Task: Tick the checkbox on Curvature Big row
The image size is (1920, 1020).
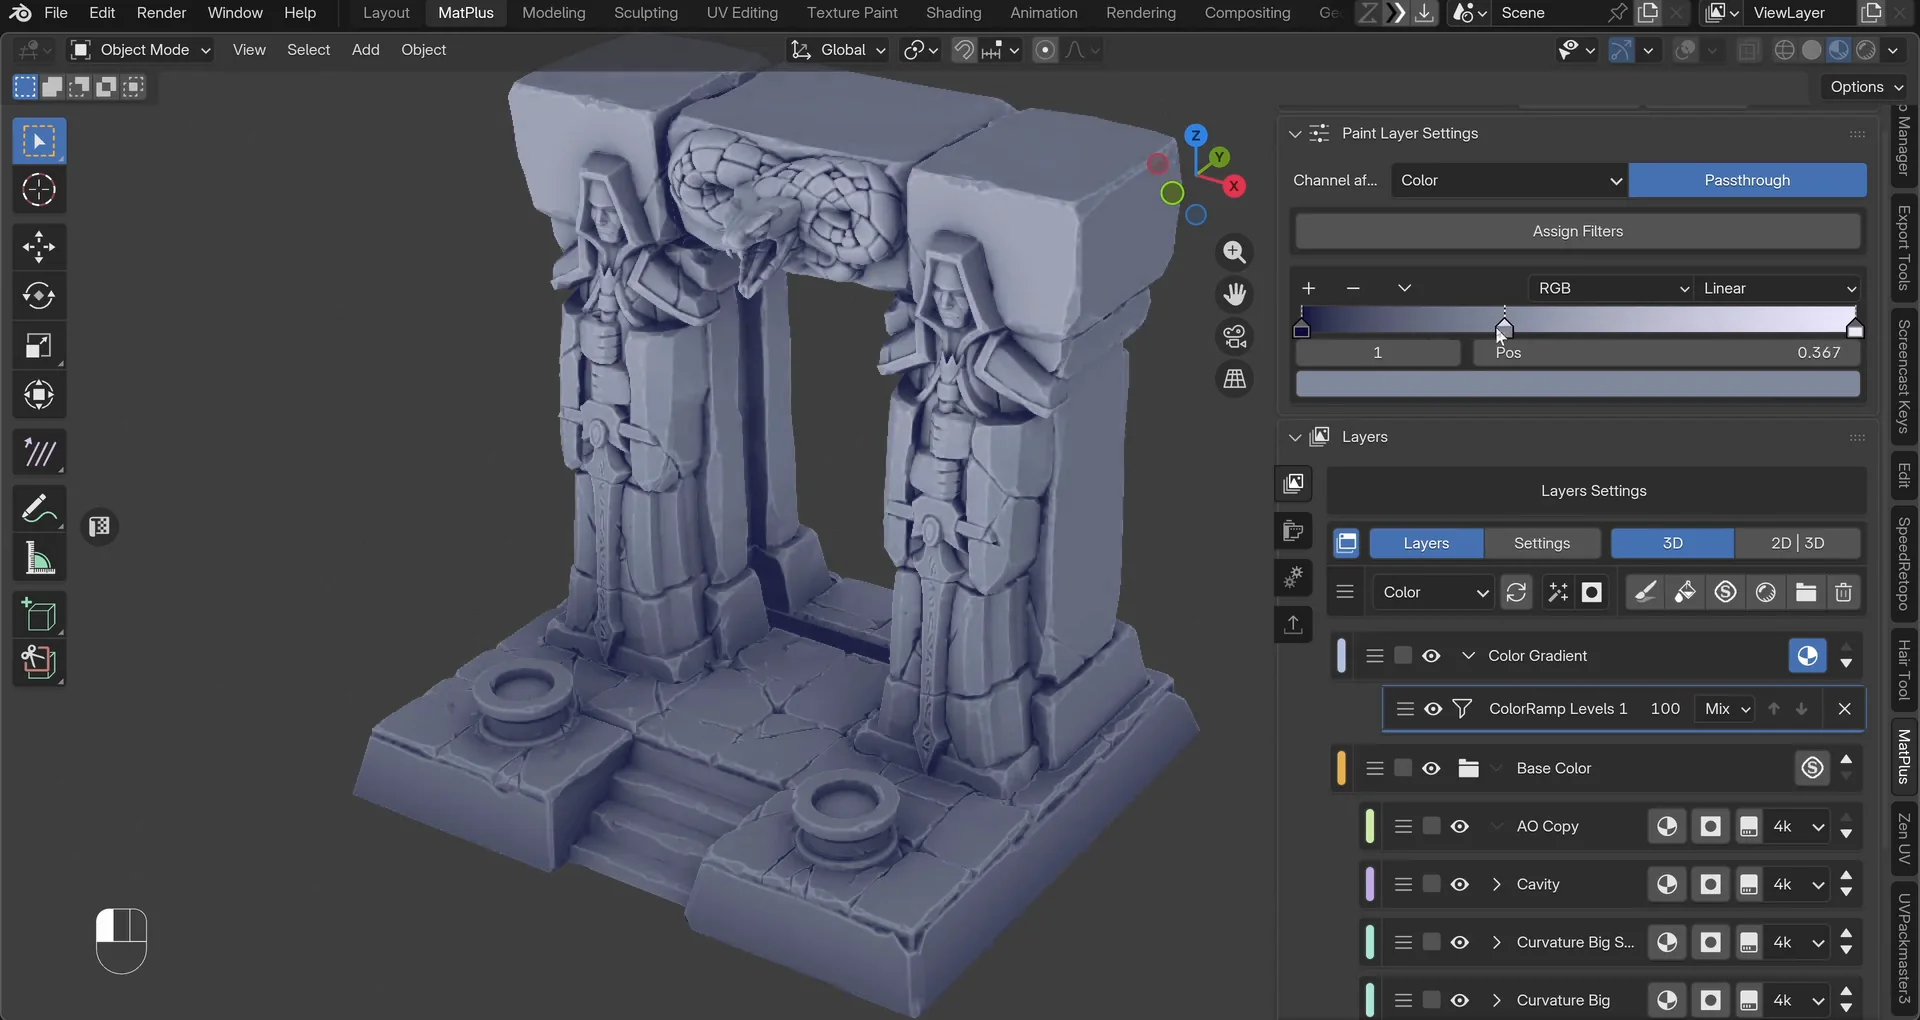Action: [x=1431, y=999]
